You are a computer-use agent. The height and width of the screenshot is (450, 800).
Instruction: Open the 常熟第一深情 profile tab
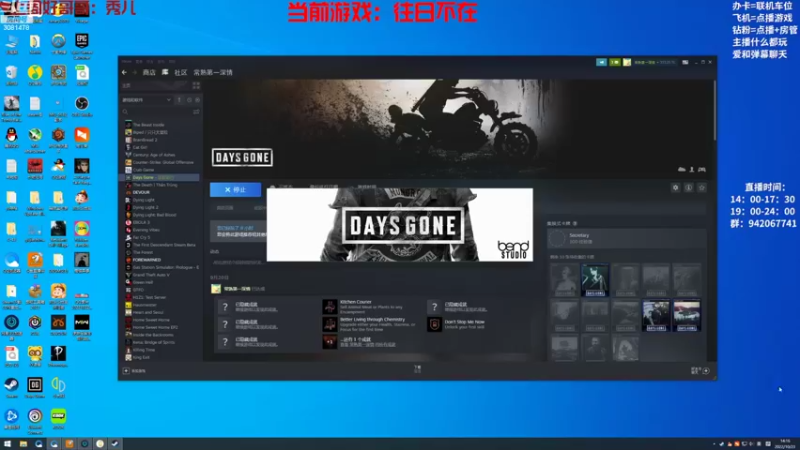point(213,72)
